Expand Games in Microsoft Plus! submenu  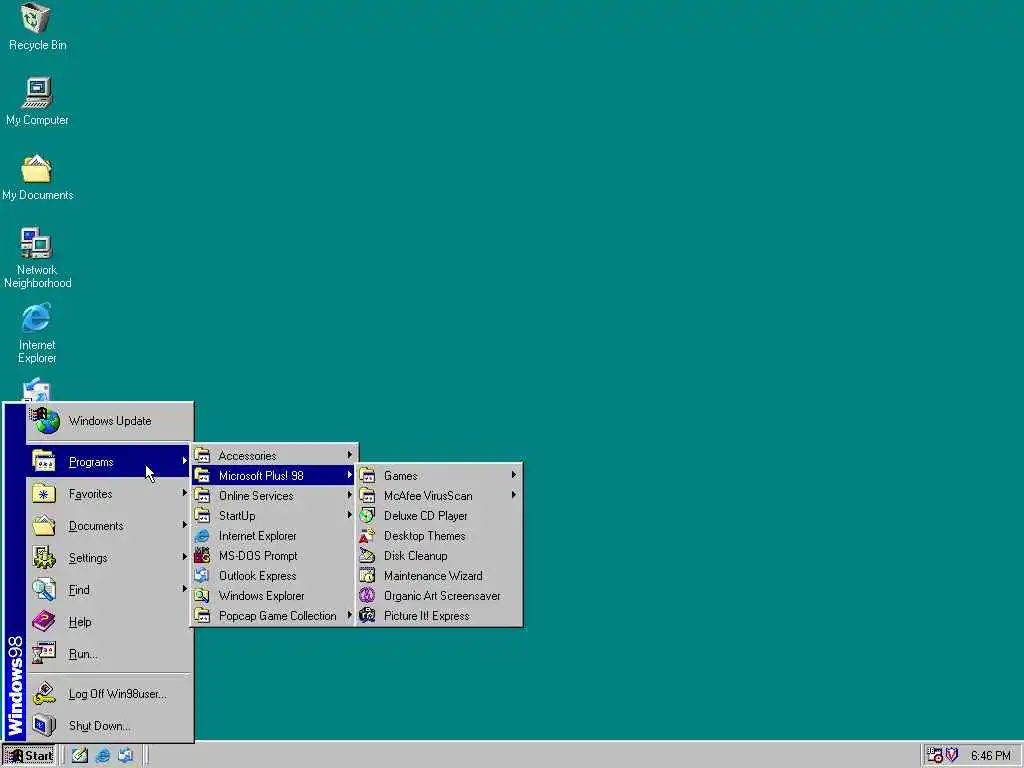439,476
